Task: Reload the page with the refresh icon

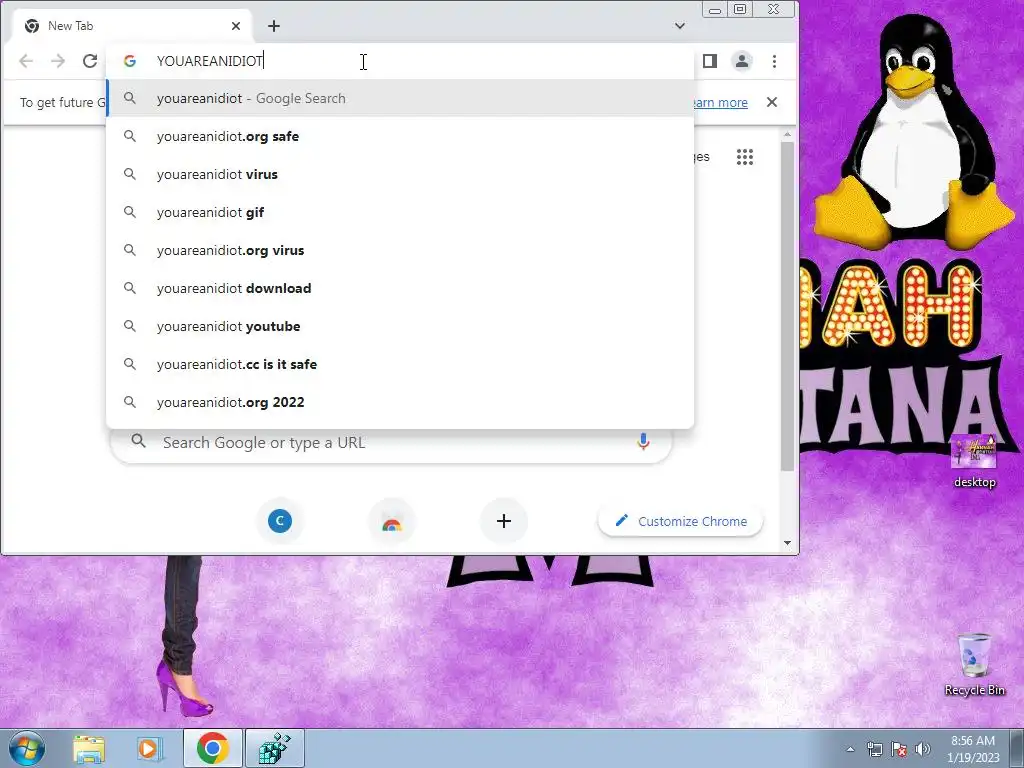Action: (90, 61)
